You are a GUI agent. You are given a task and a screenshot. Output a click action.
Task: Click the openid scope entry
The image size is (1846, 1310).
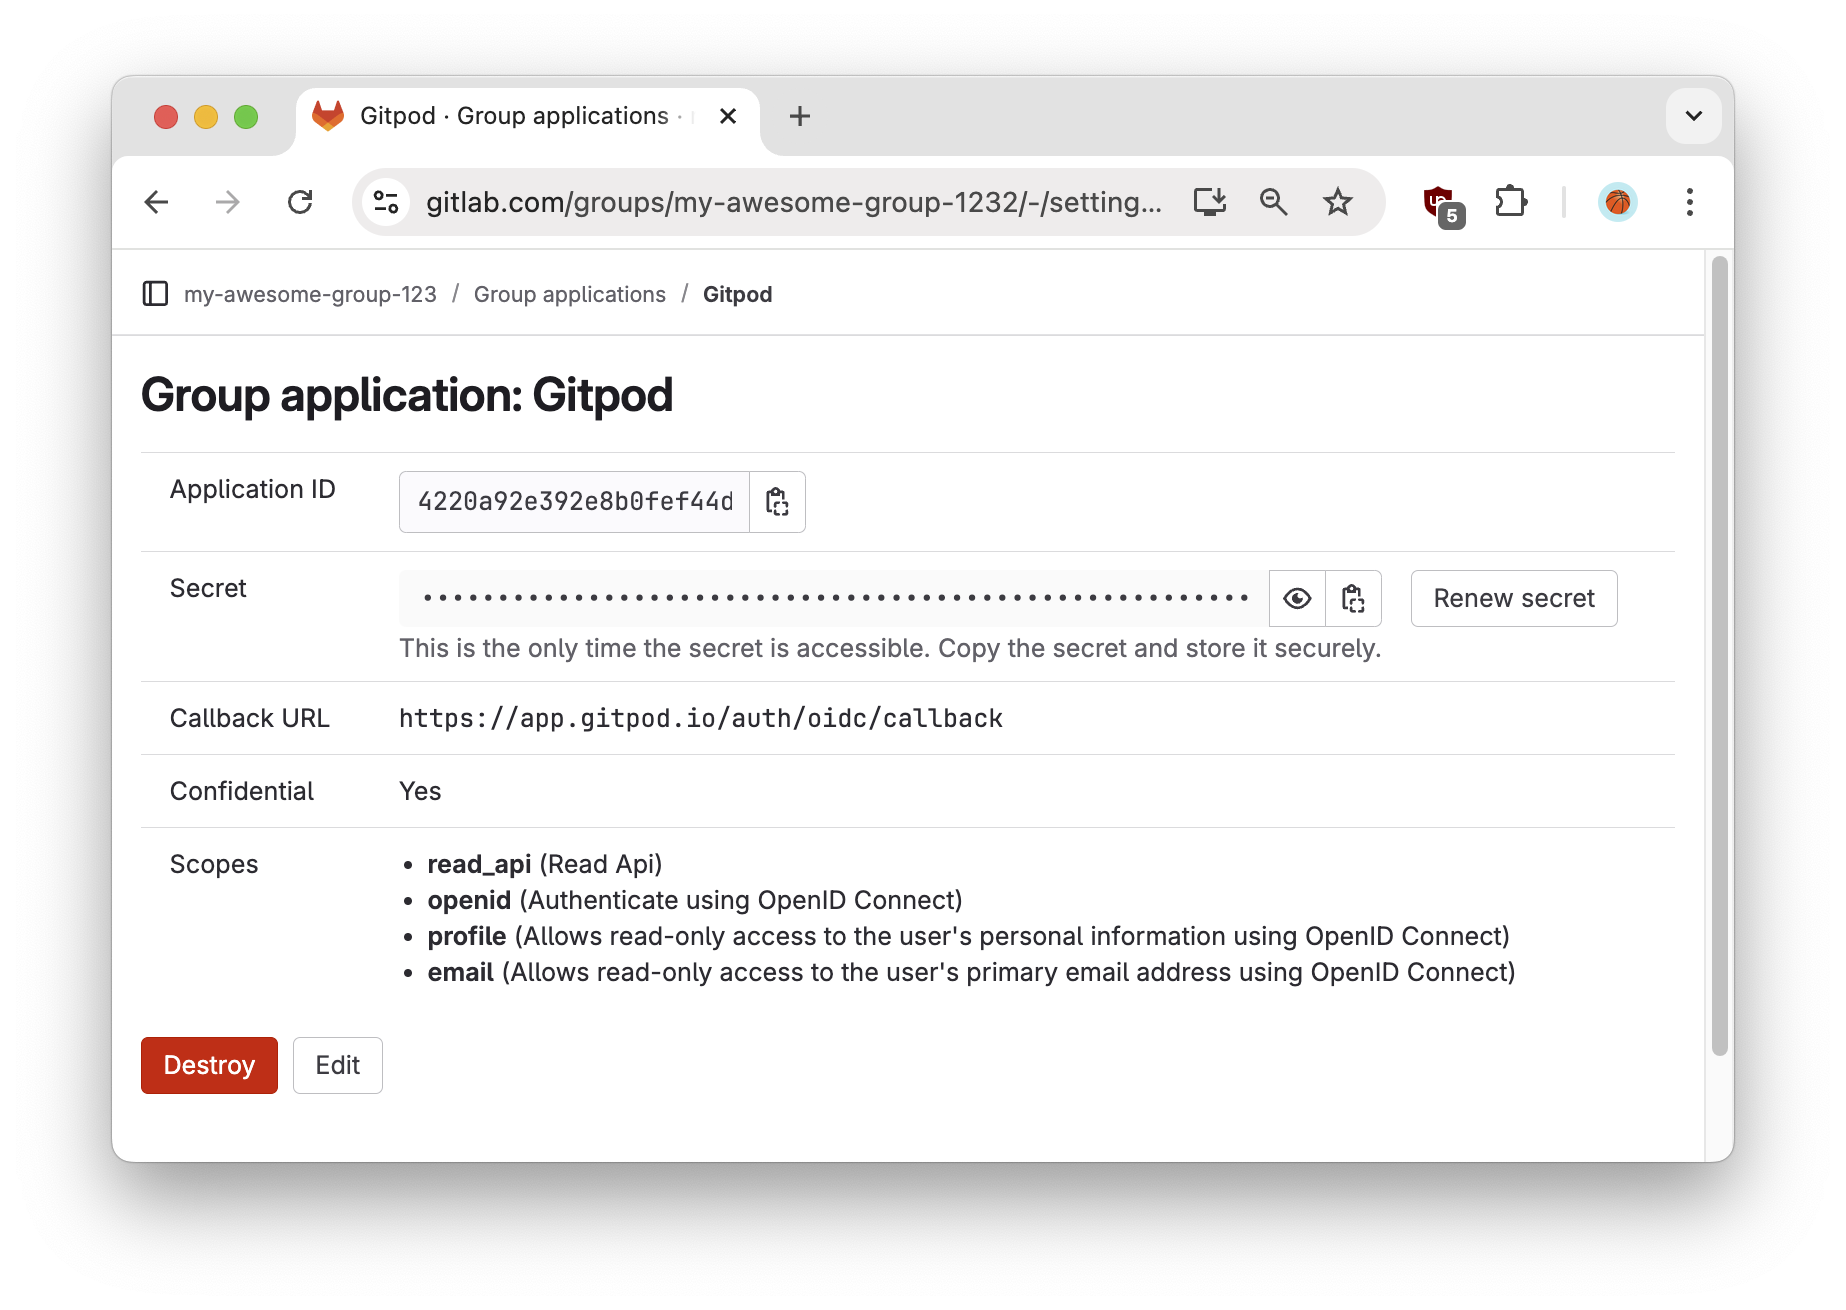point(694,900)
